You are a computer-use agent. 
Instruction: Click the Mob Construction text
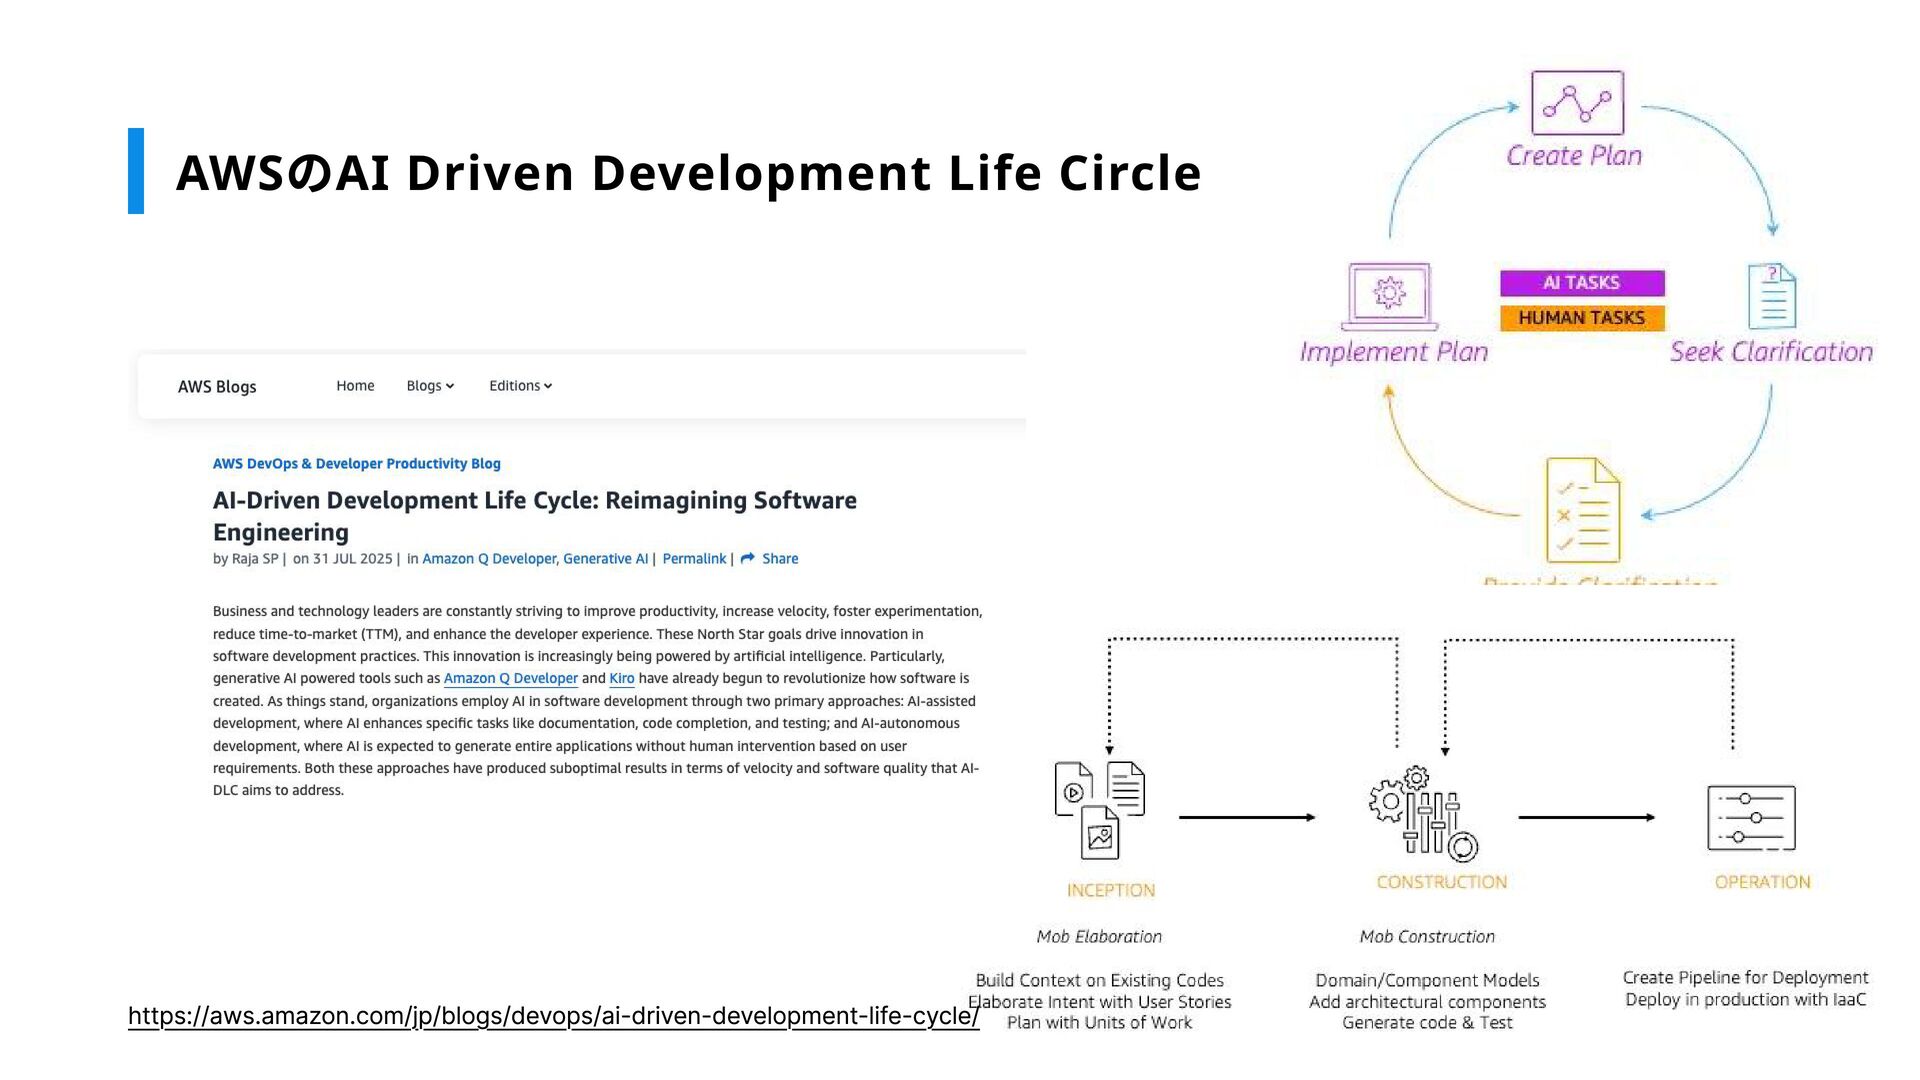pos(1427,937)
